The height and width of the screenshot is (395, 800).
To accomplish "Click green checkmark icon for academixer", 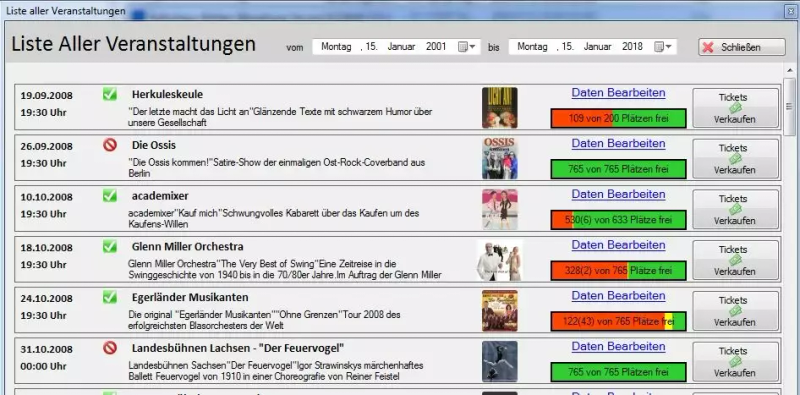I will pos(110,195).
